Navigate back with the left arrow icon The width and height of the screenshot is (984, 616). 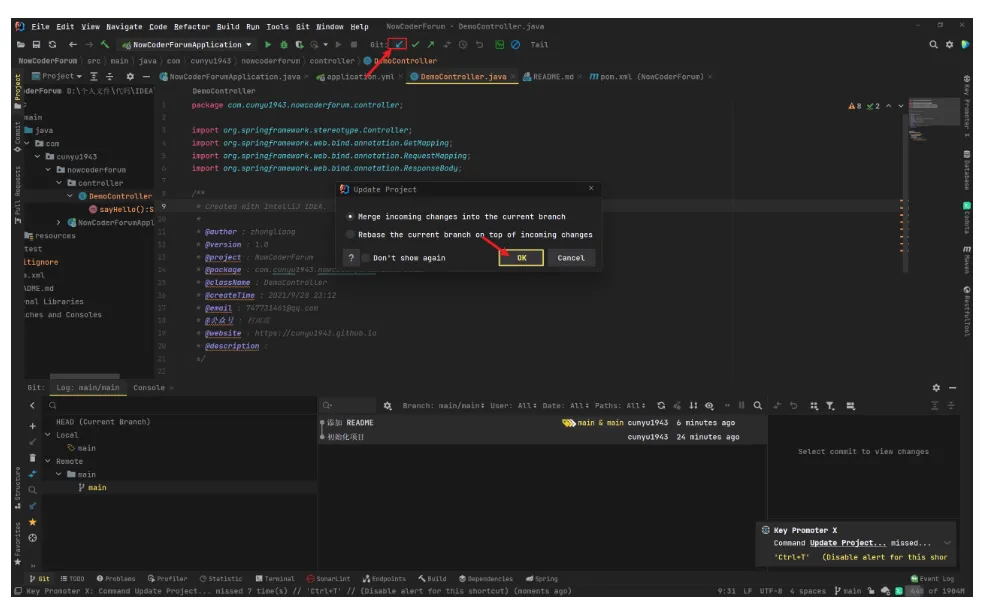pos(73,45)
